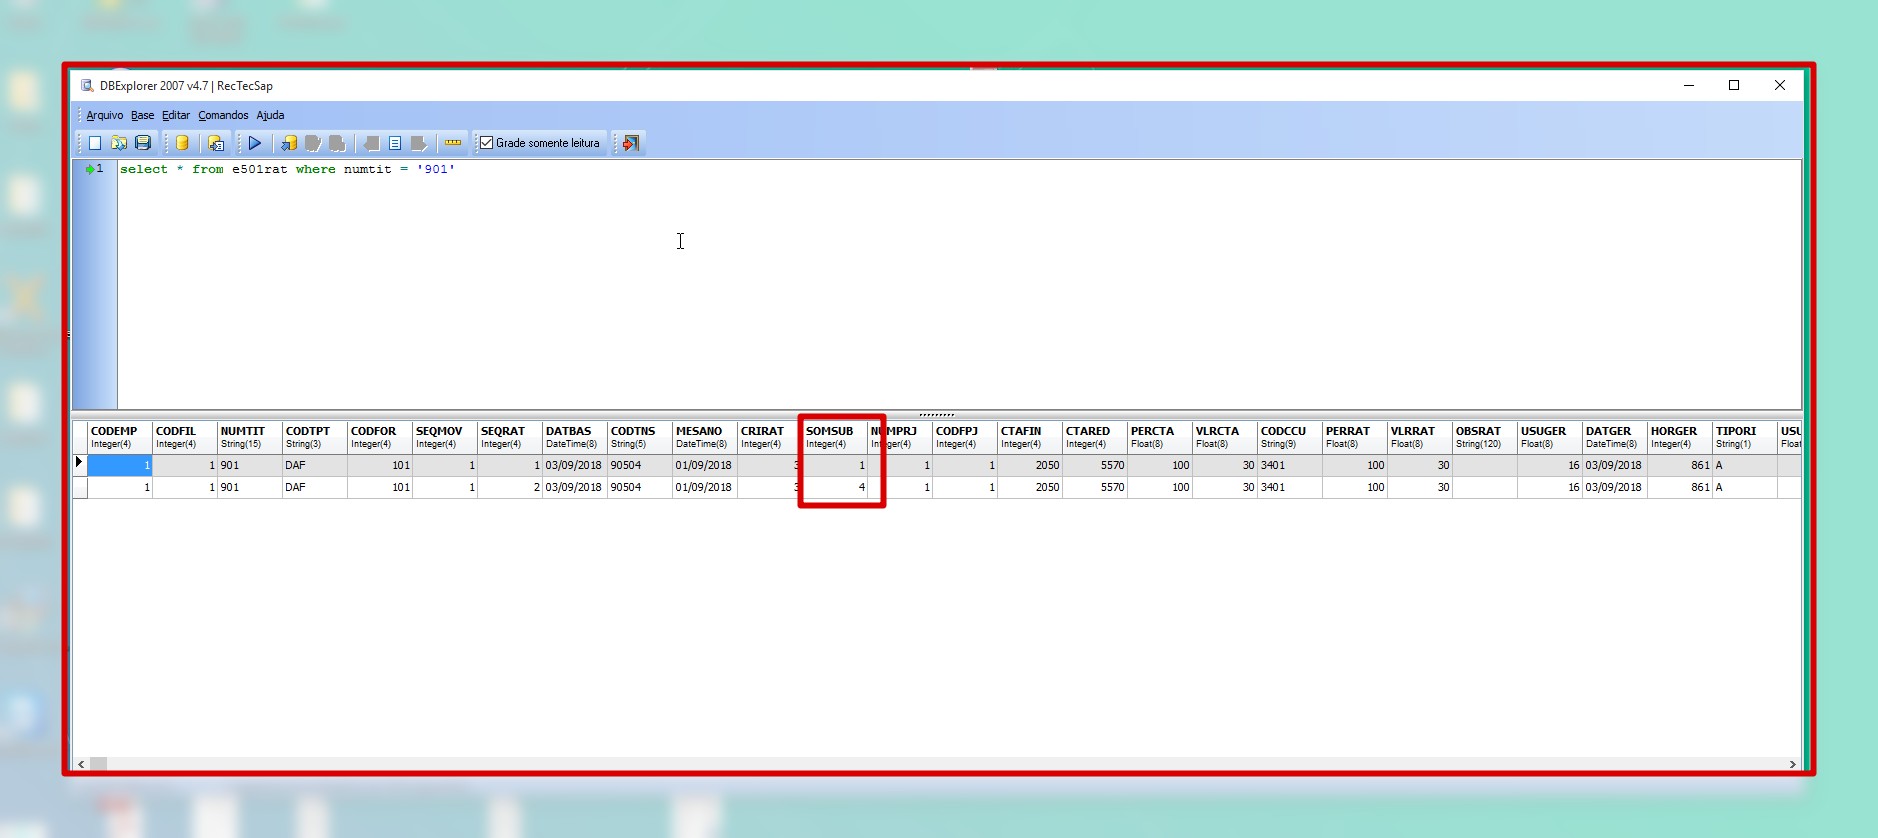Image resolution: width=1878 pixels, height=838 pixels.
Task: Click the database with blue arrow icon
Action: [x=289, y=143]
